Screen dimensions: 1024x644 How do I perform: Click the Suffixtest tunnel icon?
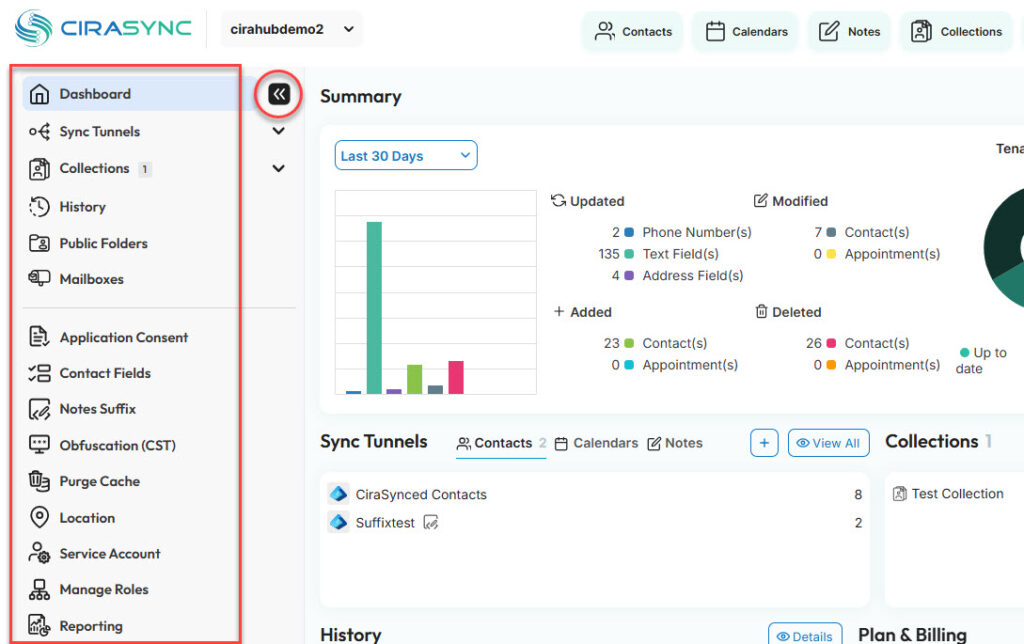[x=338, y=522]
